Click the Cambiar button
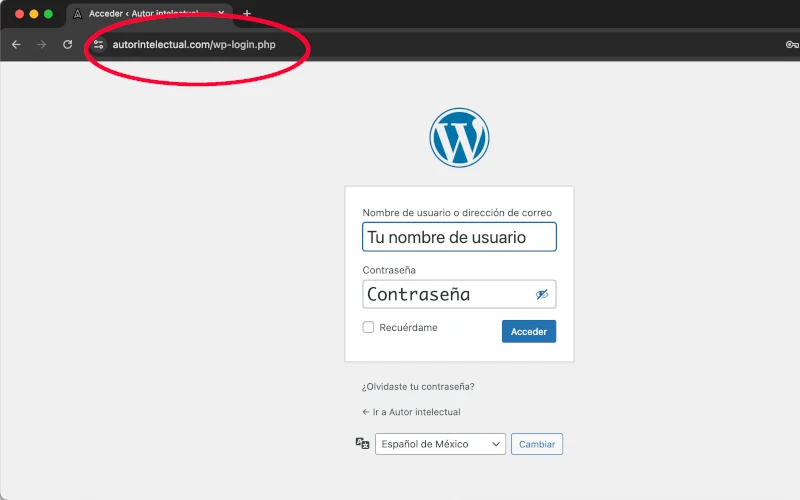Viewport: 800px width, 500px height. pyautogui.click(x=537, y=444)
